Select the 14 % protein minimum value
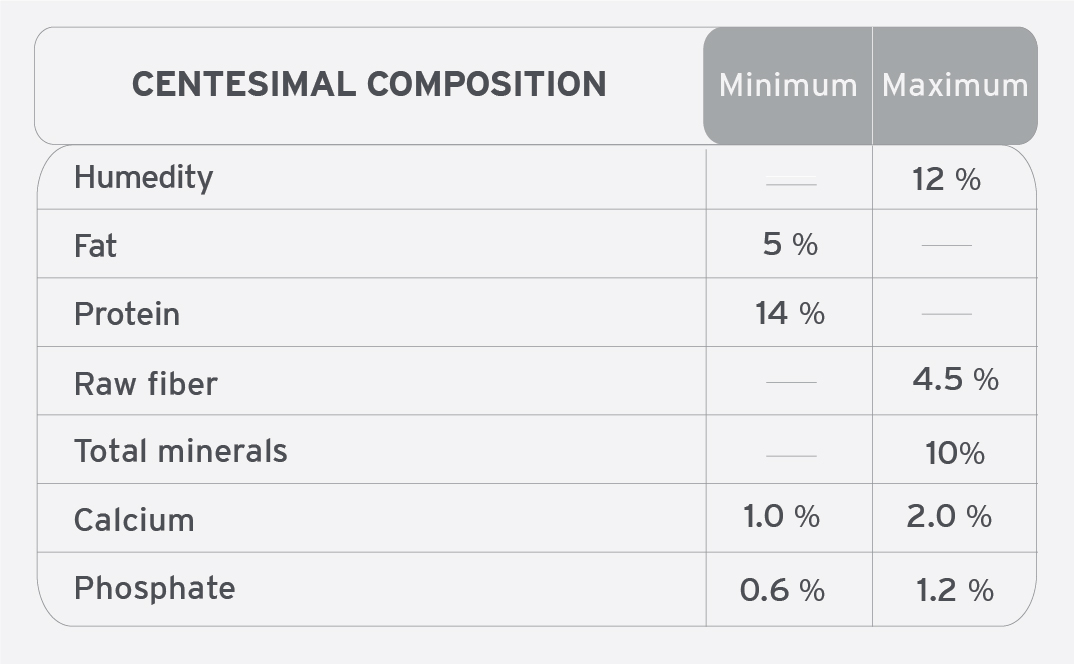Screen dimensions: 1074x664 tap(790, 313)
